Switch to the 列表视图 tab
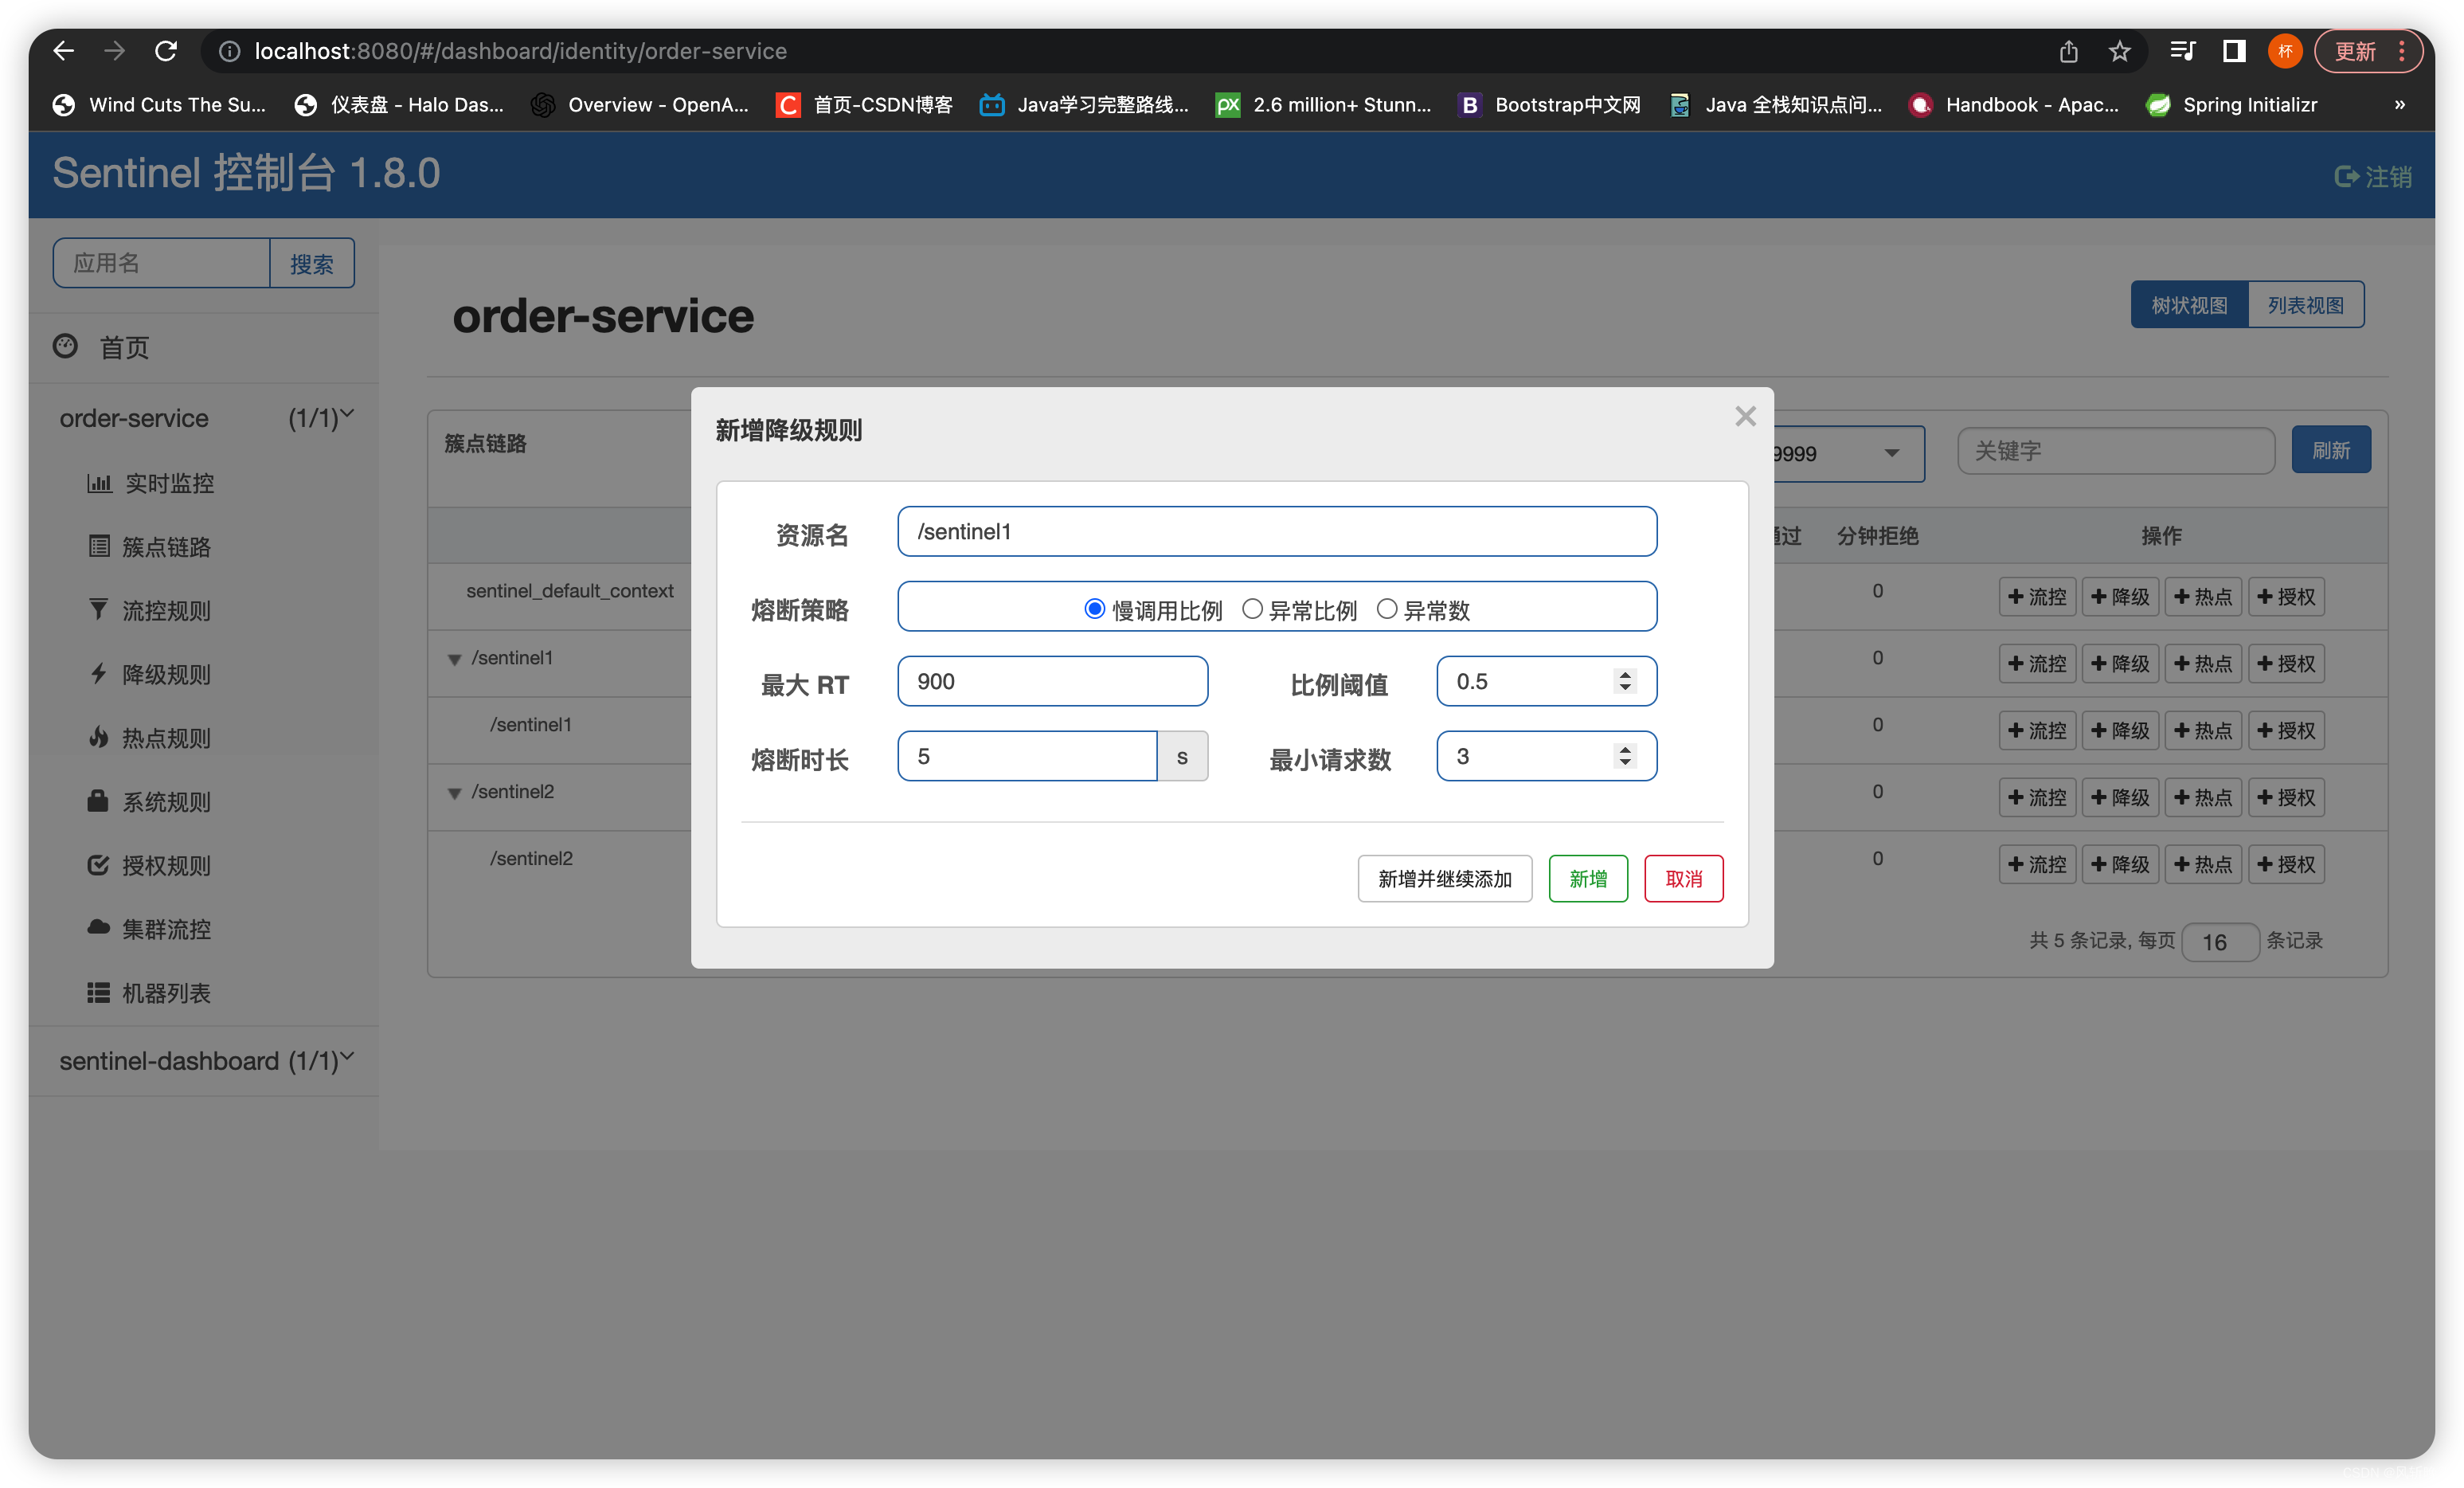This screenshot has height=1488, width=2464. (2305, 305)
